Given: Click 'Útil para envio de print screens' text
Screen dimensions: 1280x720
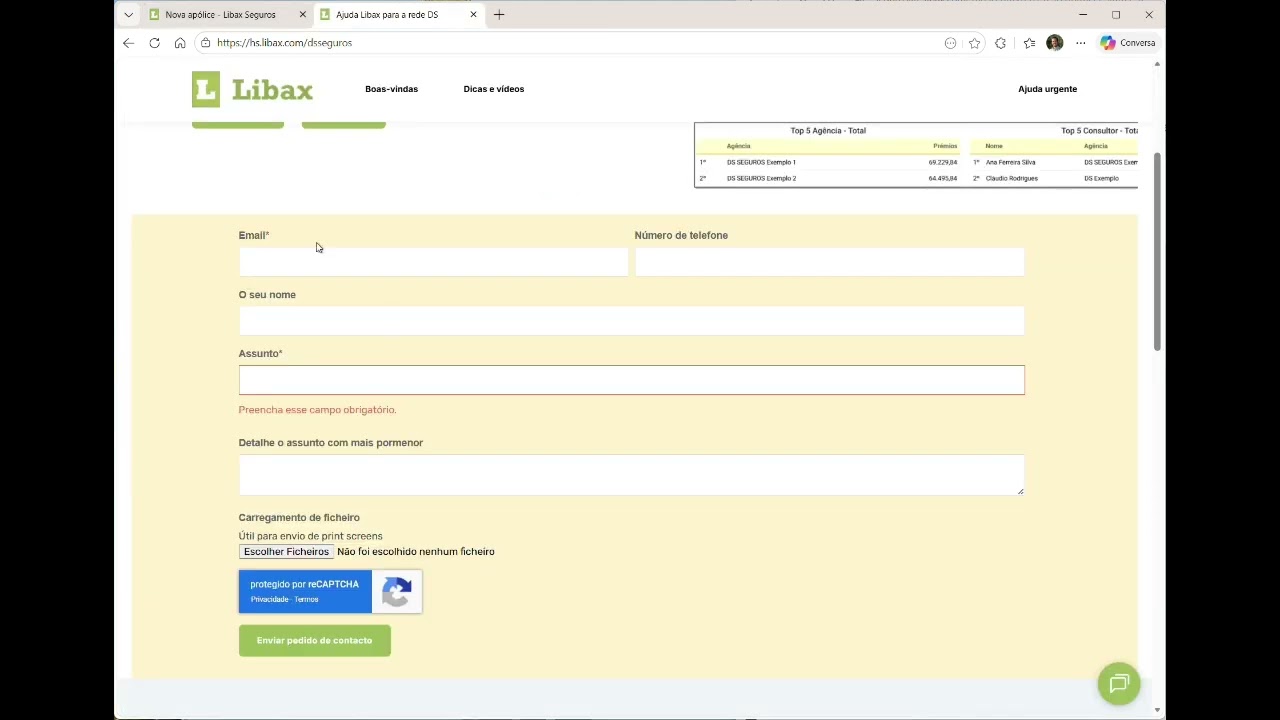Looking at the screenshot, I should pos(310,536).
